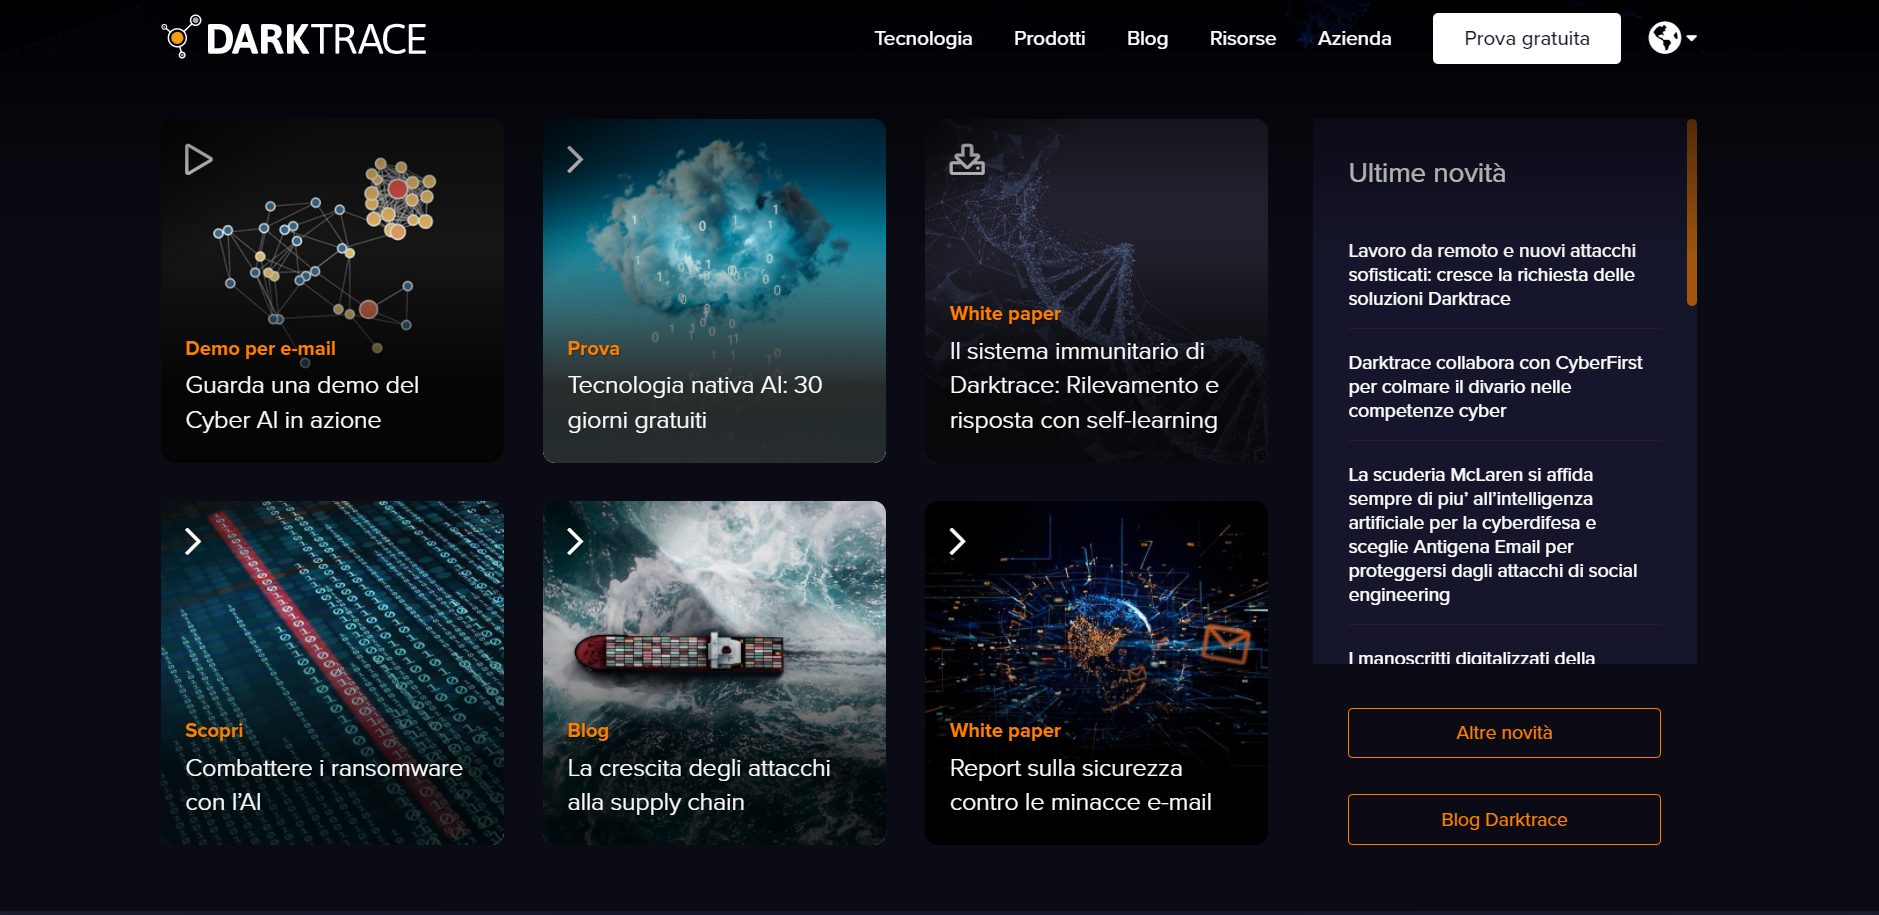Click the Altre novità button

1504,733
